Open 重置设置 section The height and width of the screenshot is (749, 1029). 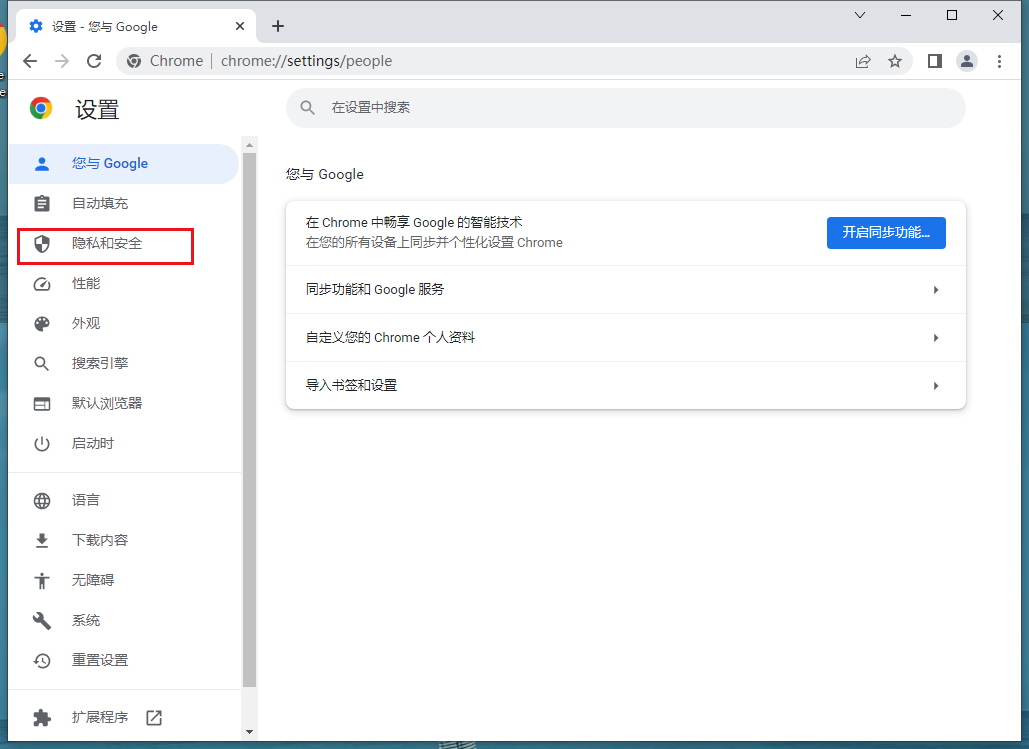123,660
